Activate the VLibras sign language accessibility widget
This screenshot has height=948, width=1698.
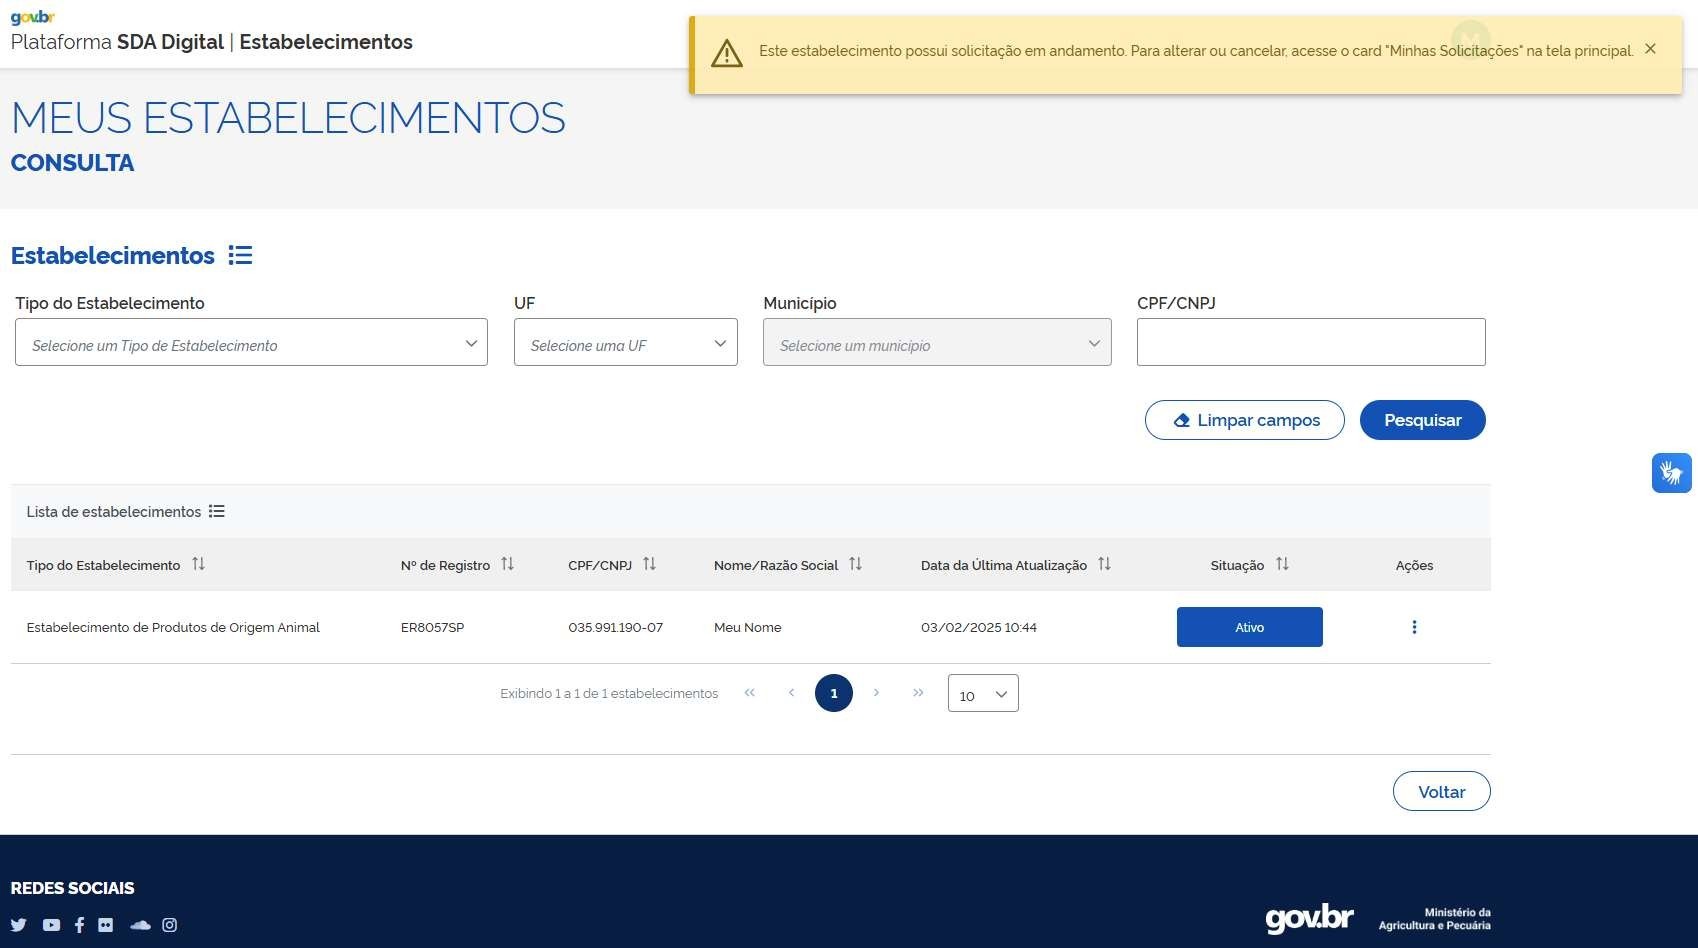click(1671, 473)
